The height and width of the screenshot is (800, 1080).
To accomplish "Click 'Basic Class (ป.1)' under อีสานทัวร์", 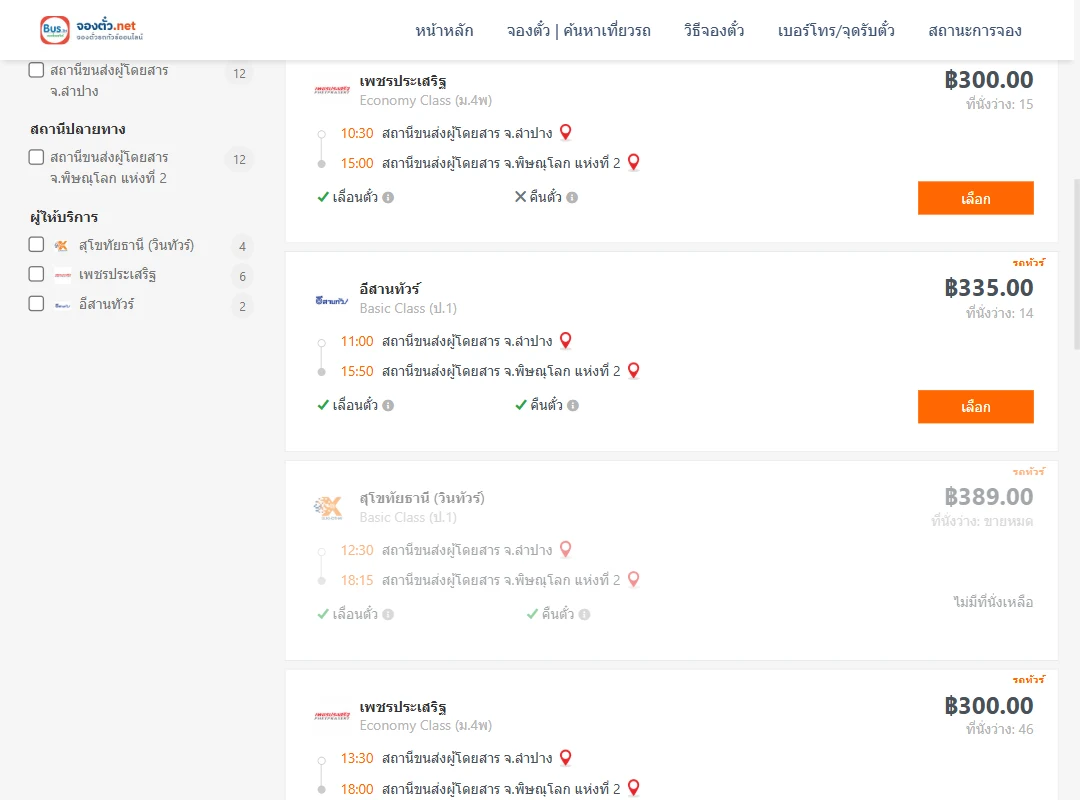I will coord(408,309).
